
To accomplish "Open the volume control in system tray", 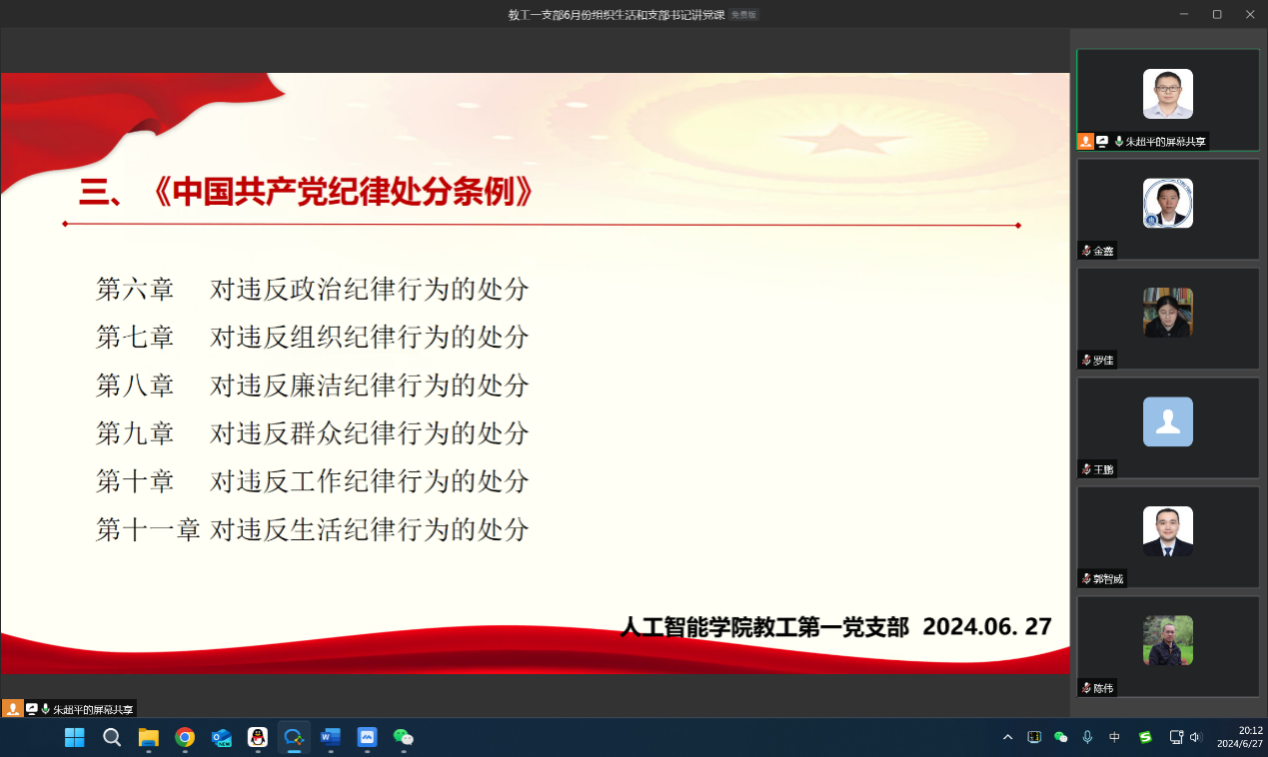I will 1196,737.
